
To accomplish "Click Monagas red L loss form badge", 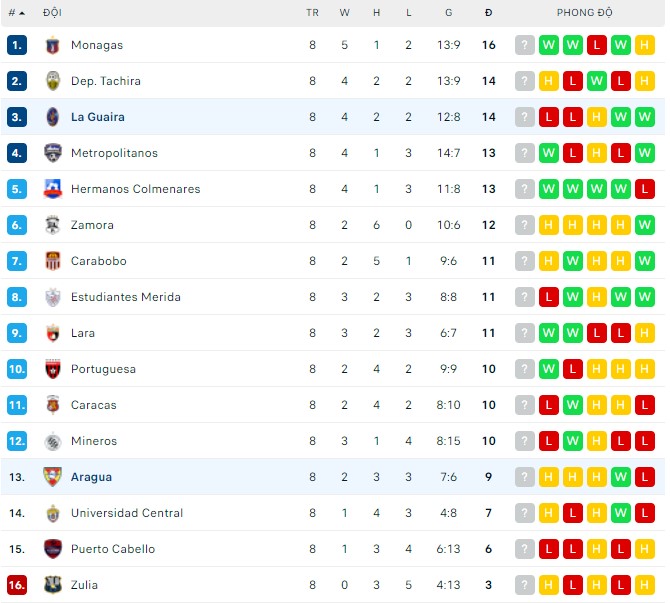I will (597, 45).
